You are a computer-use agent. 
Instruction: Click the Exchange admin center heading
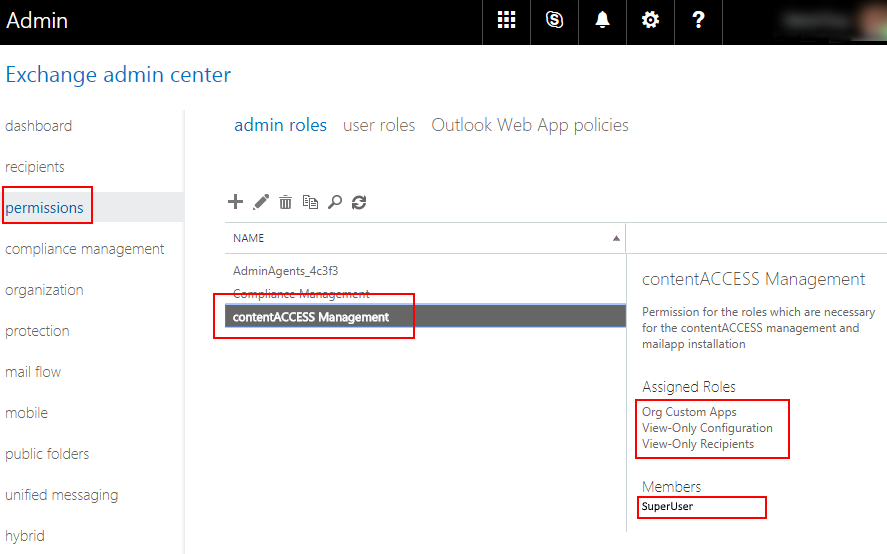point(118,75)
